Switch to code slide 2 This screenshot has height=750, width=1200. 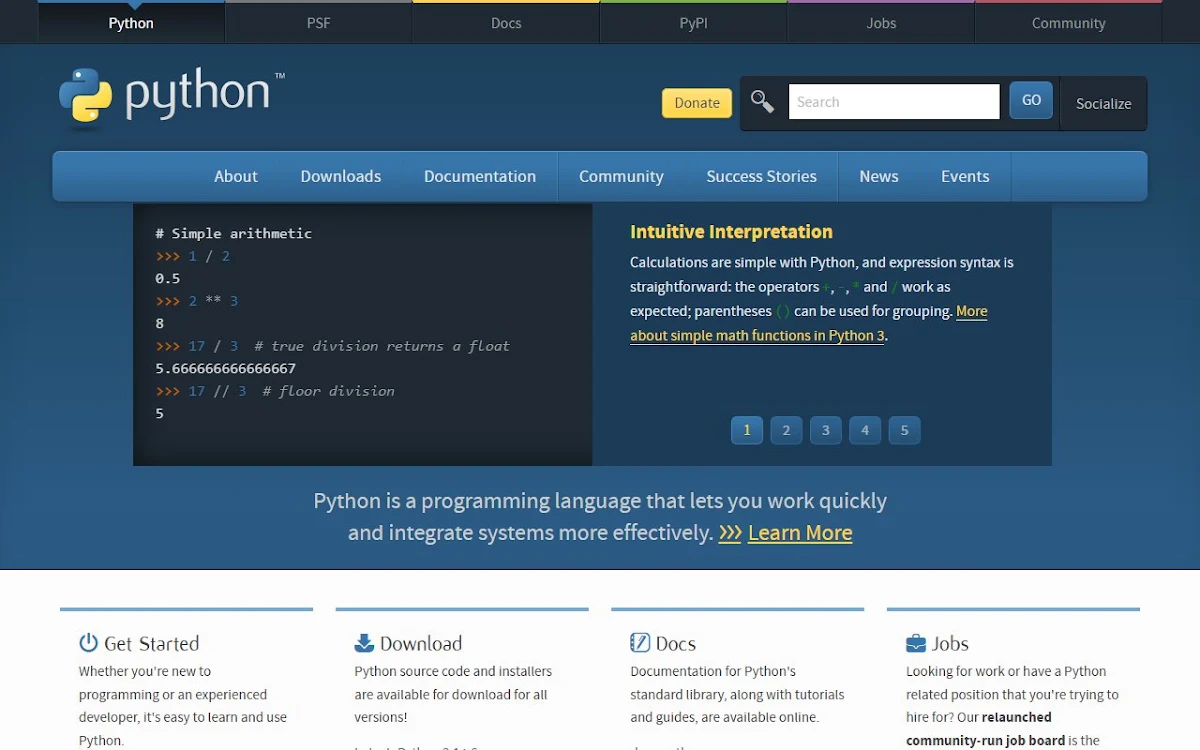click(786, 430)
